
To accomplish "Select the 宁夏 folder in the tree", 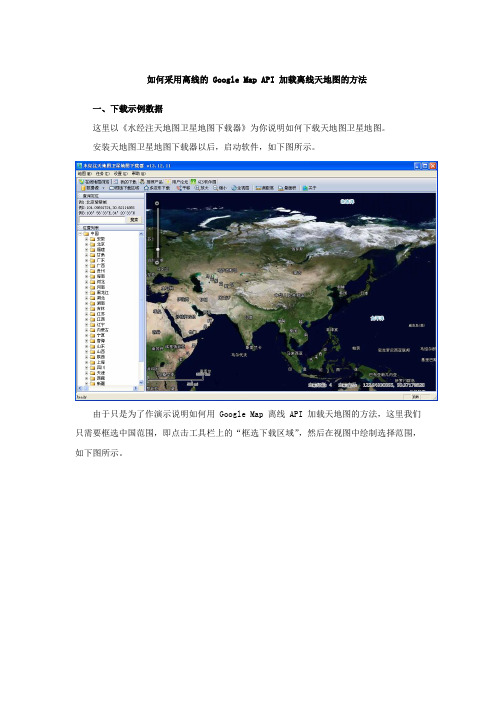I will 98,335.
